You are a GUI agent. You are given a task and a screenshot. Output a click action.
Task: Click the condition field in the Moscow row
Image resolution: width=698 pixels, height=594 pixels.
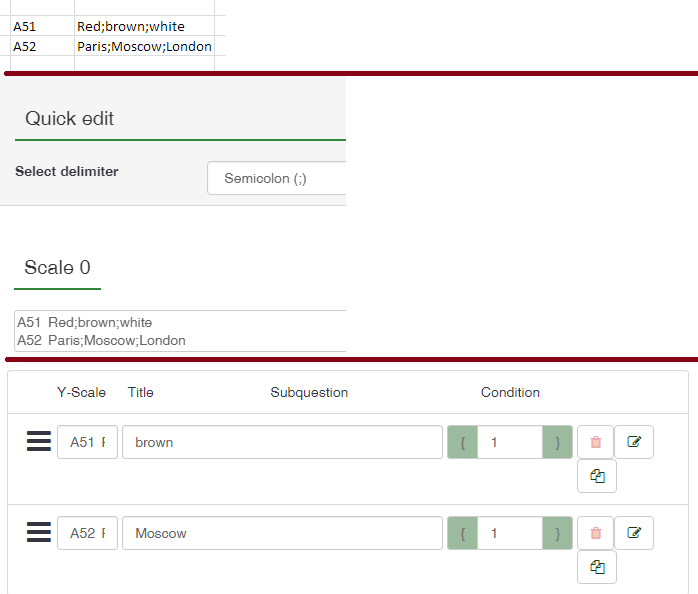[x=510, y=533]
